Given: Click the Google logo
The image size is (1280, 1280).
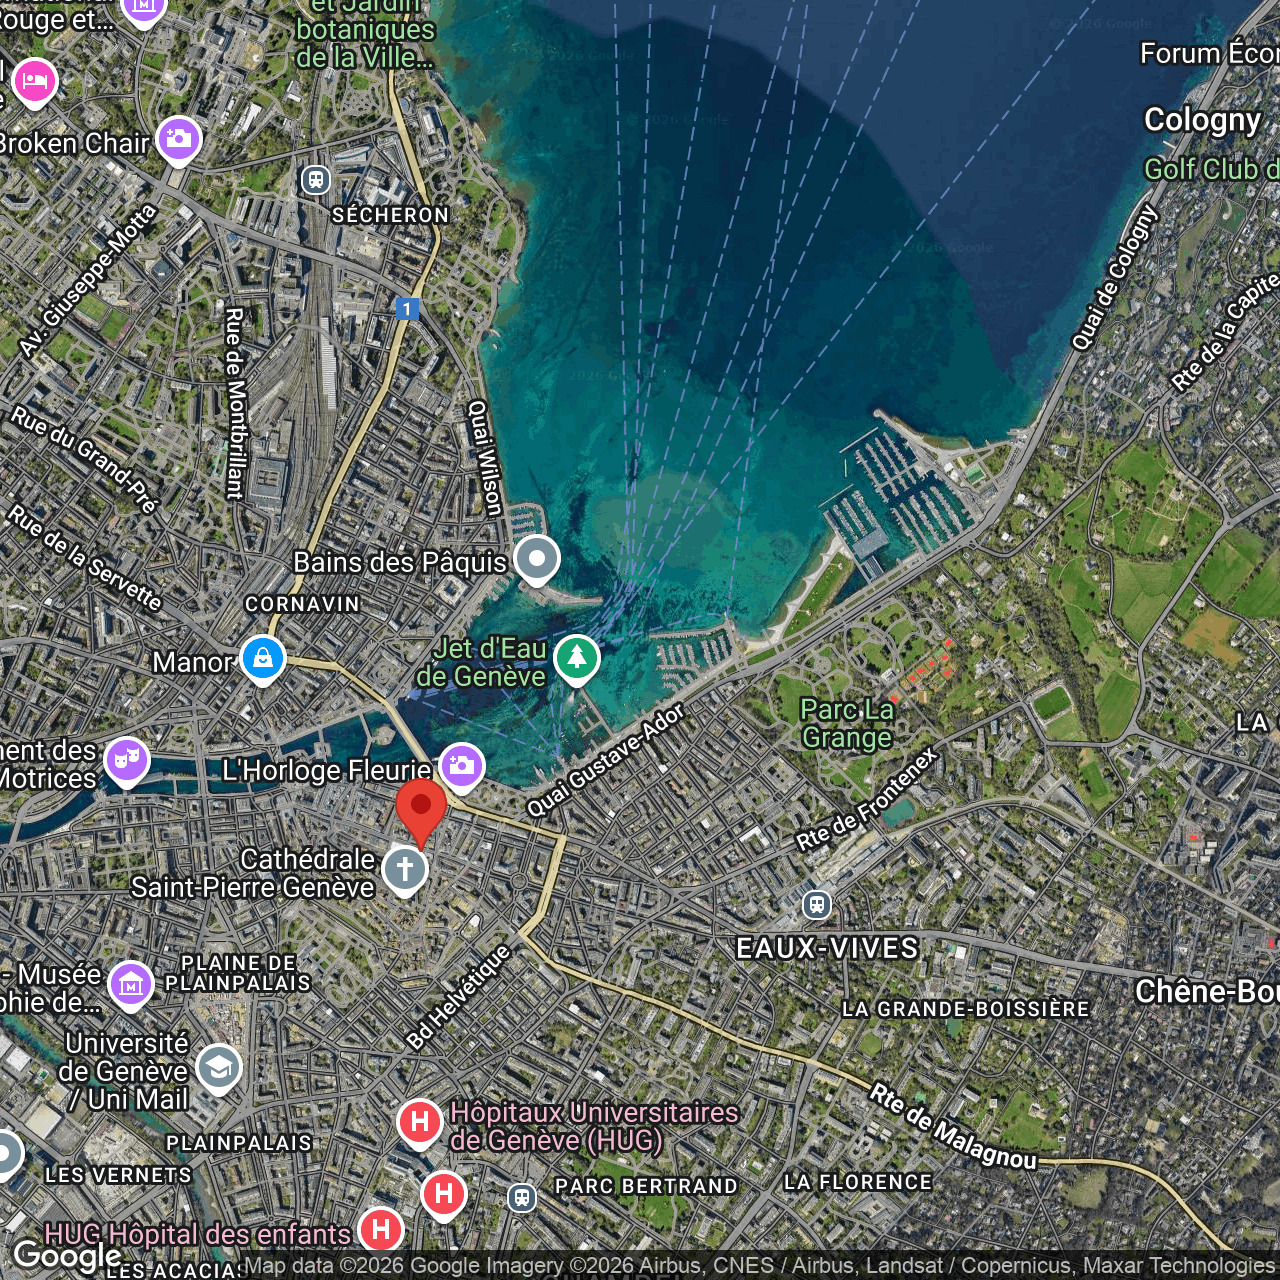Looking at the screenshot, I should [x=67, y=1256].
